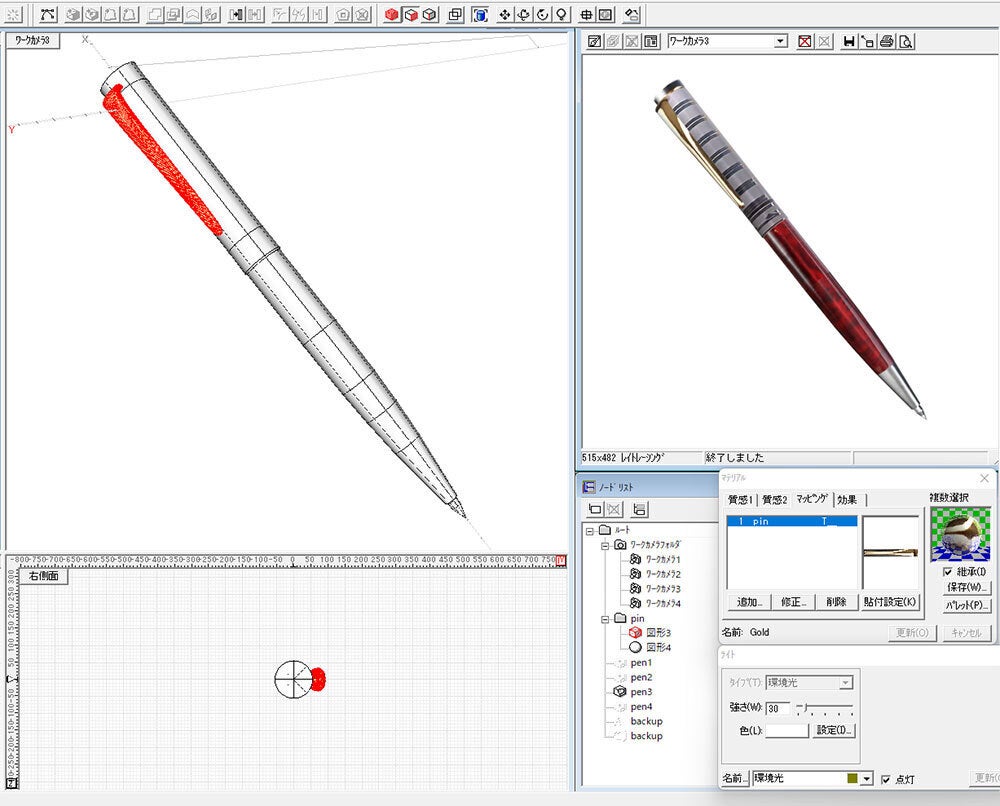Switch to the 効果 tab

(847, 499)
